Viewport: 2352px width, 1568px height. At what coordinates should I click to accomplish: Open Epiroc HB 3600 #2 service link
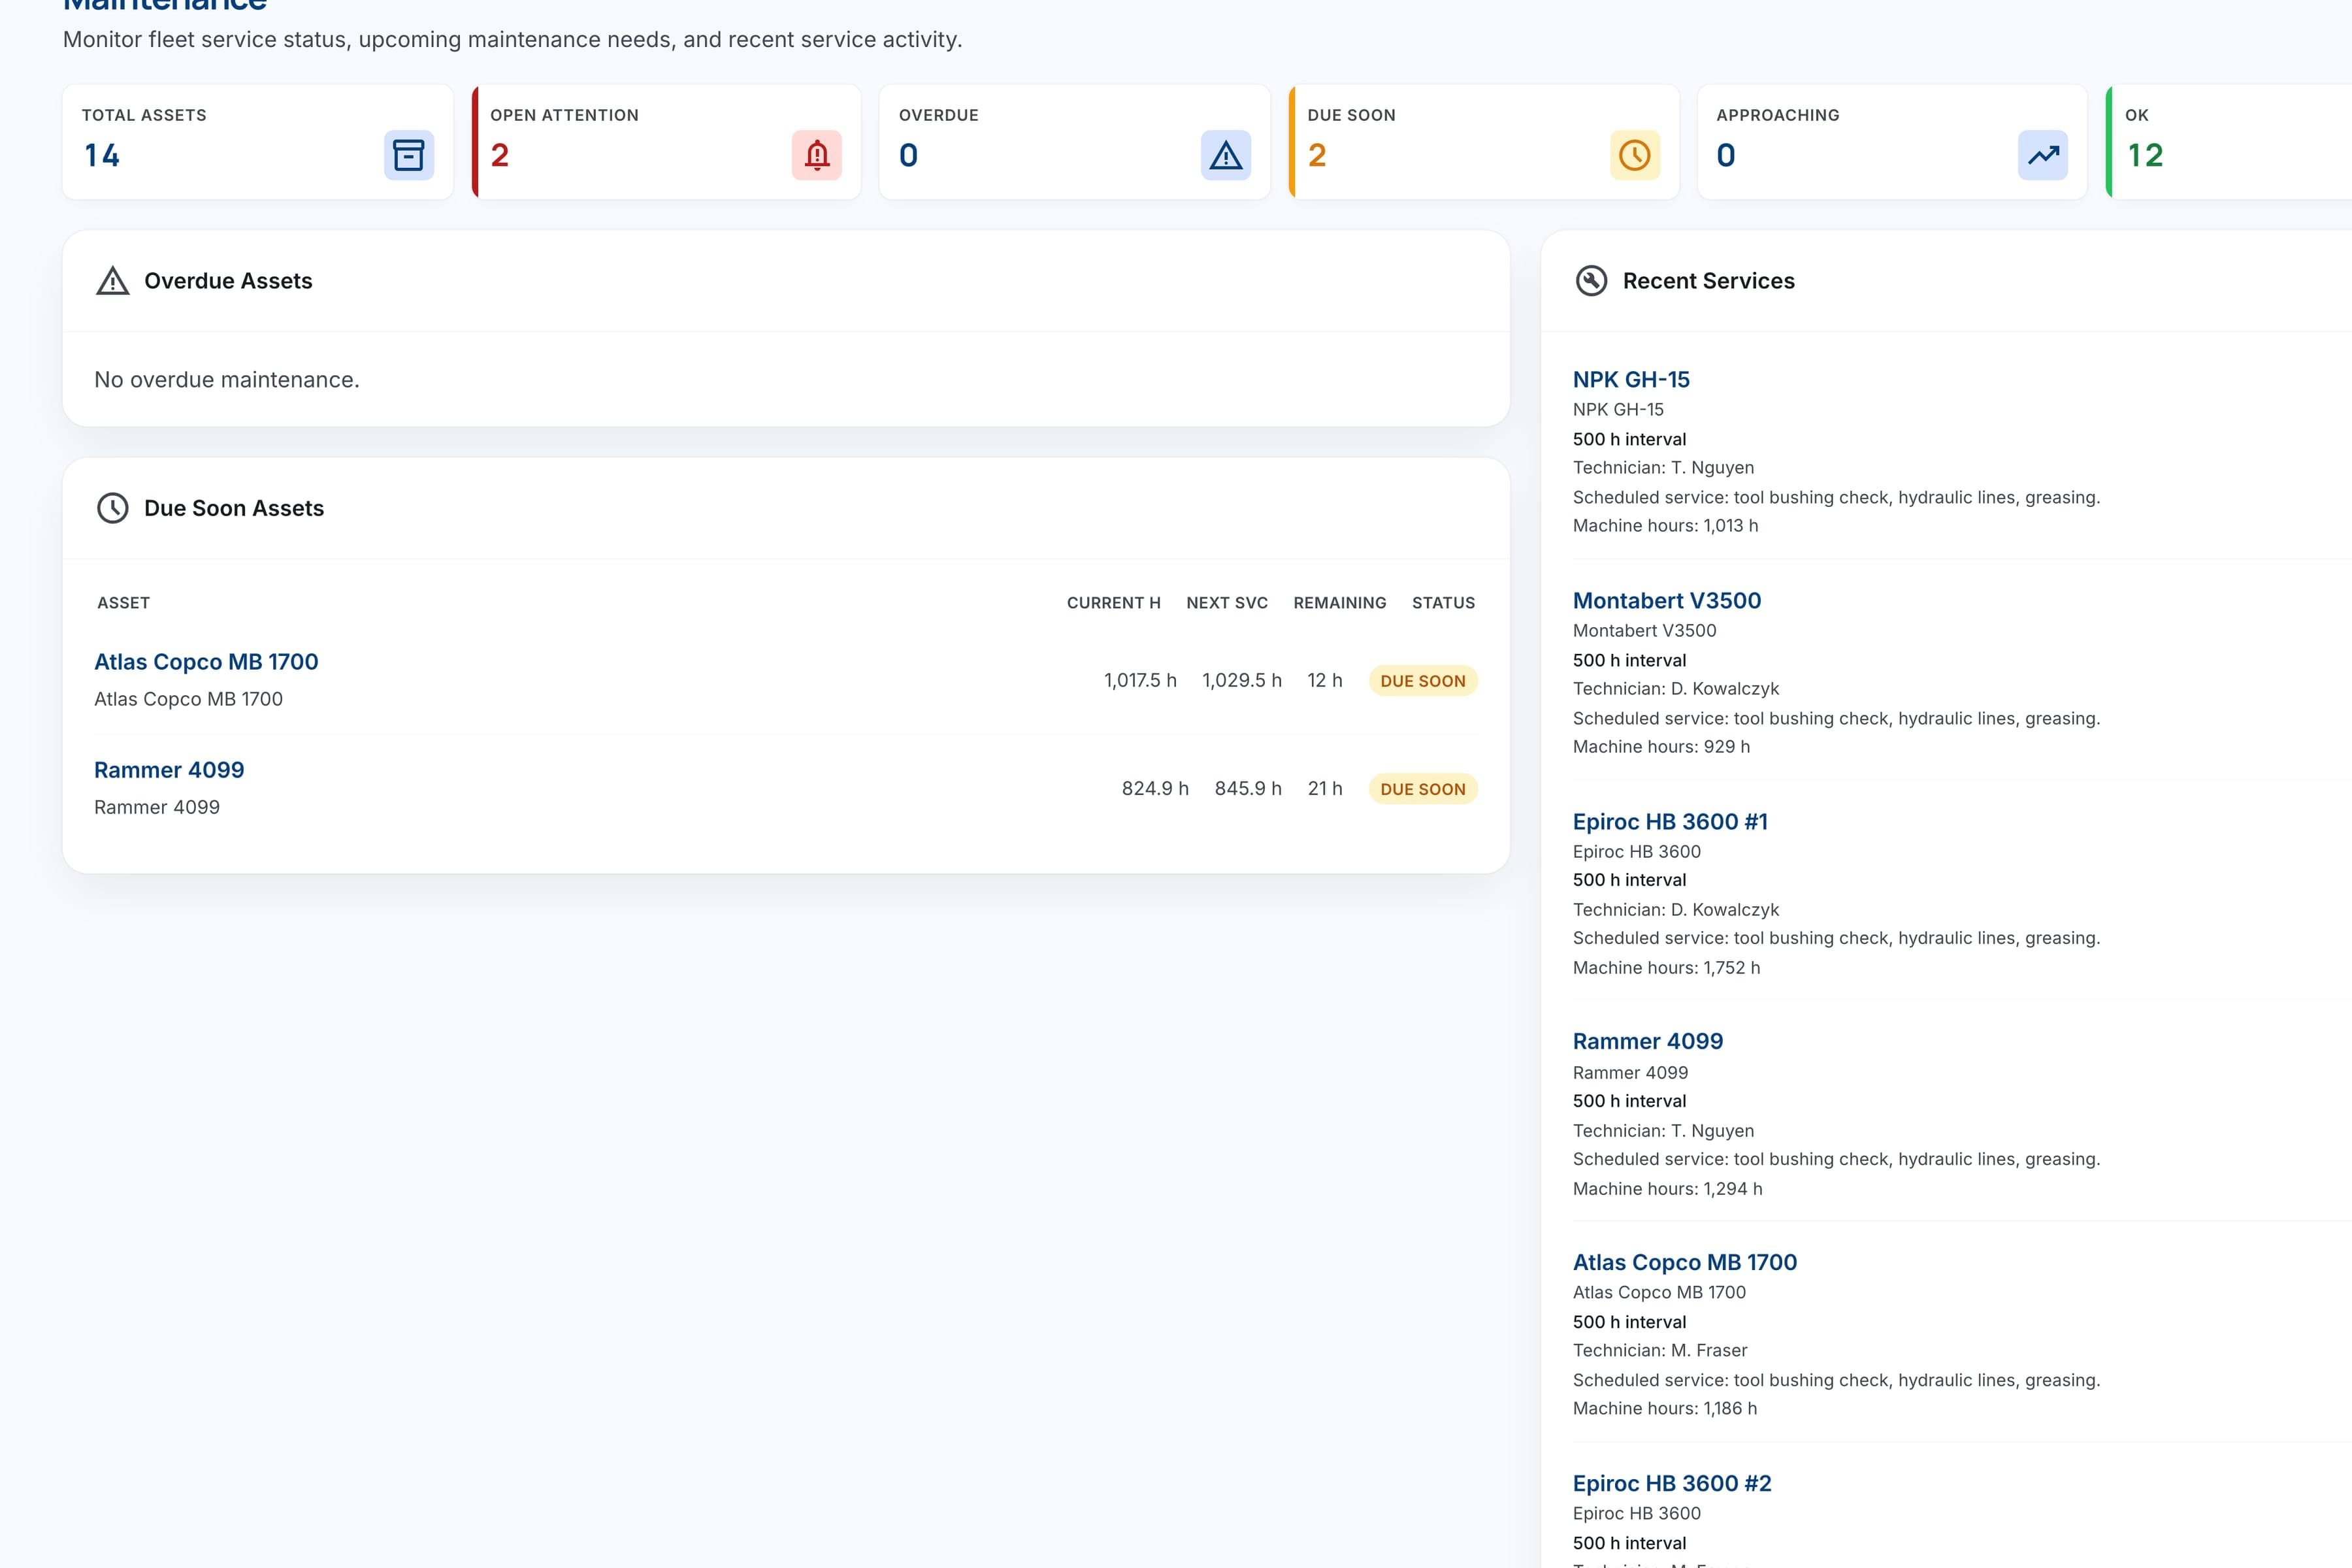click(1672, 1483)
